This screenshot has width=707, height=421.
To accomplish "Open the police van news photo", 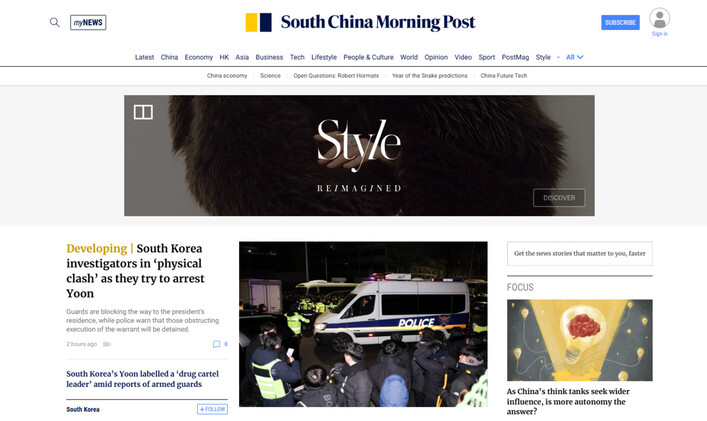I will (x=363, y=324).
